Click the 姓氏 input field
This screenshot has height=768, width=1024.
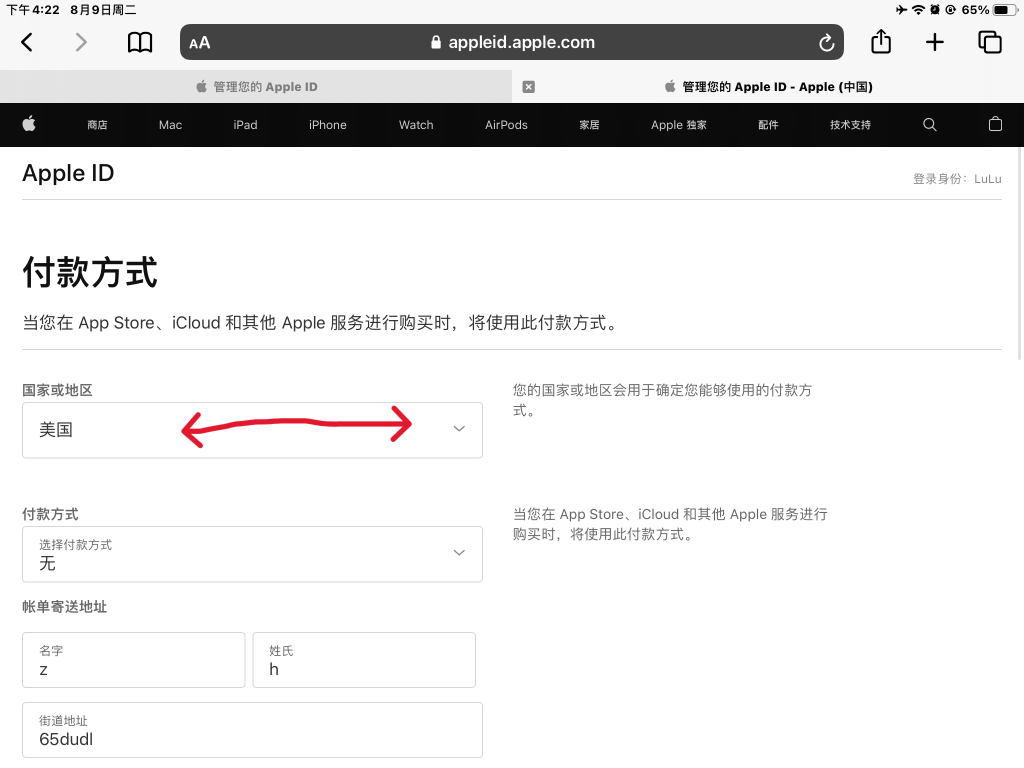coord(364,660)
